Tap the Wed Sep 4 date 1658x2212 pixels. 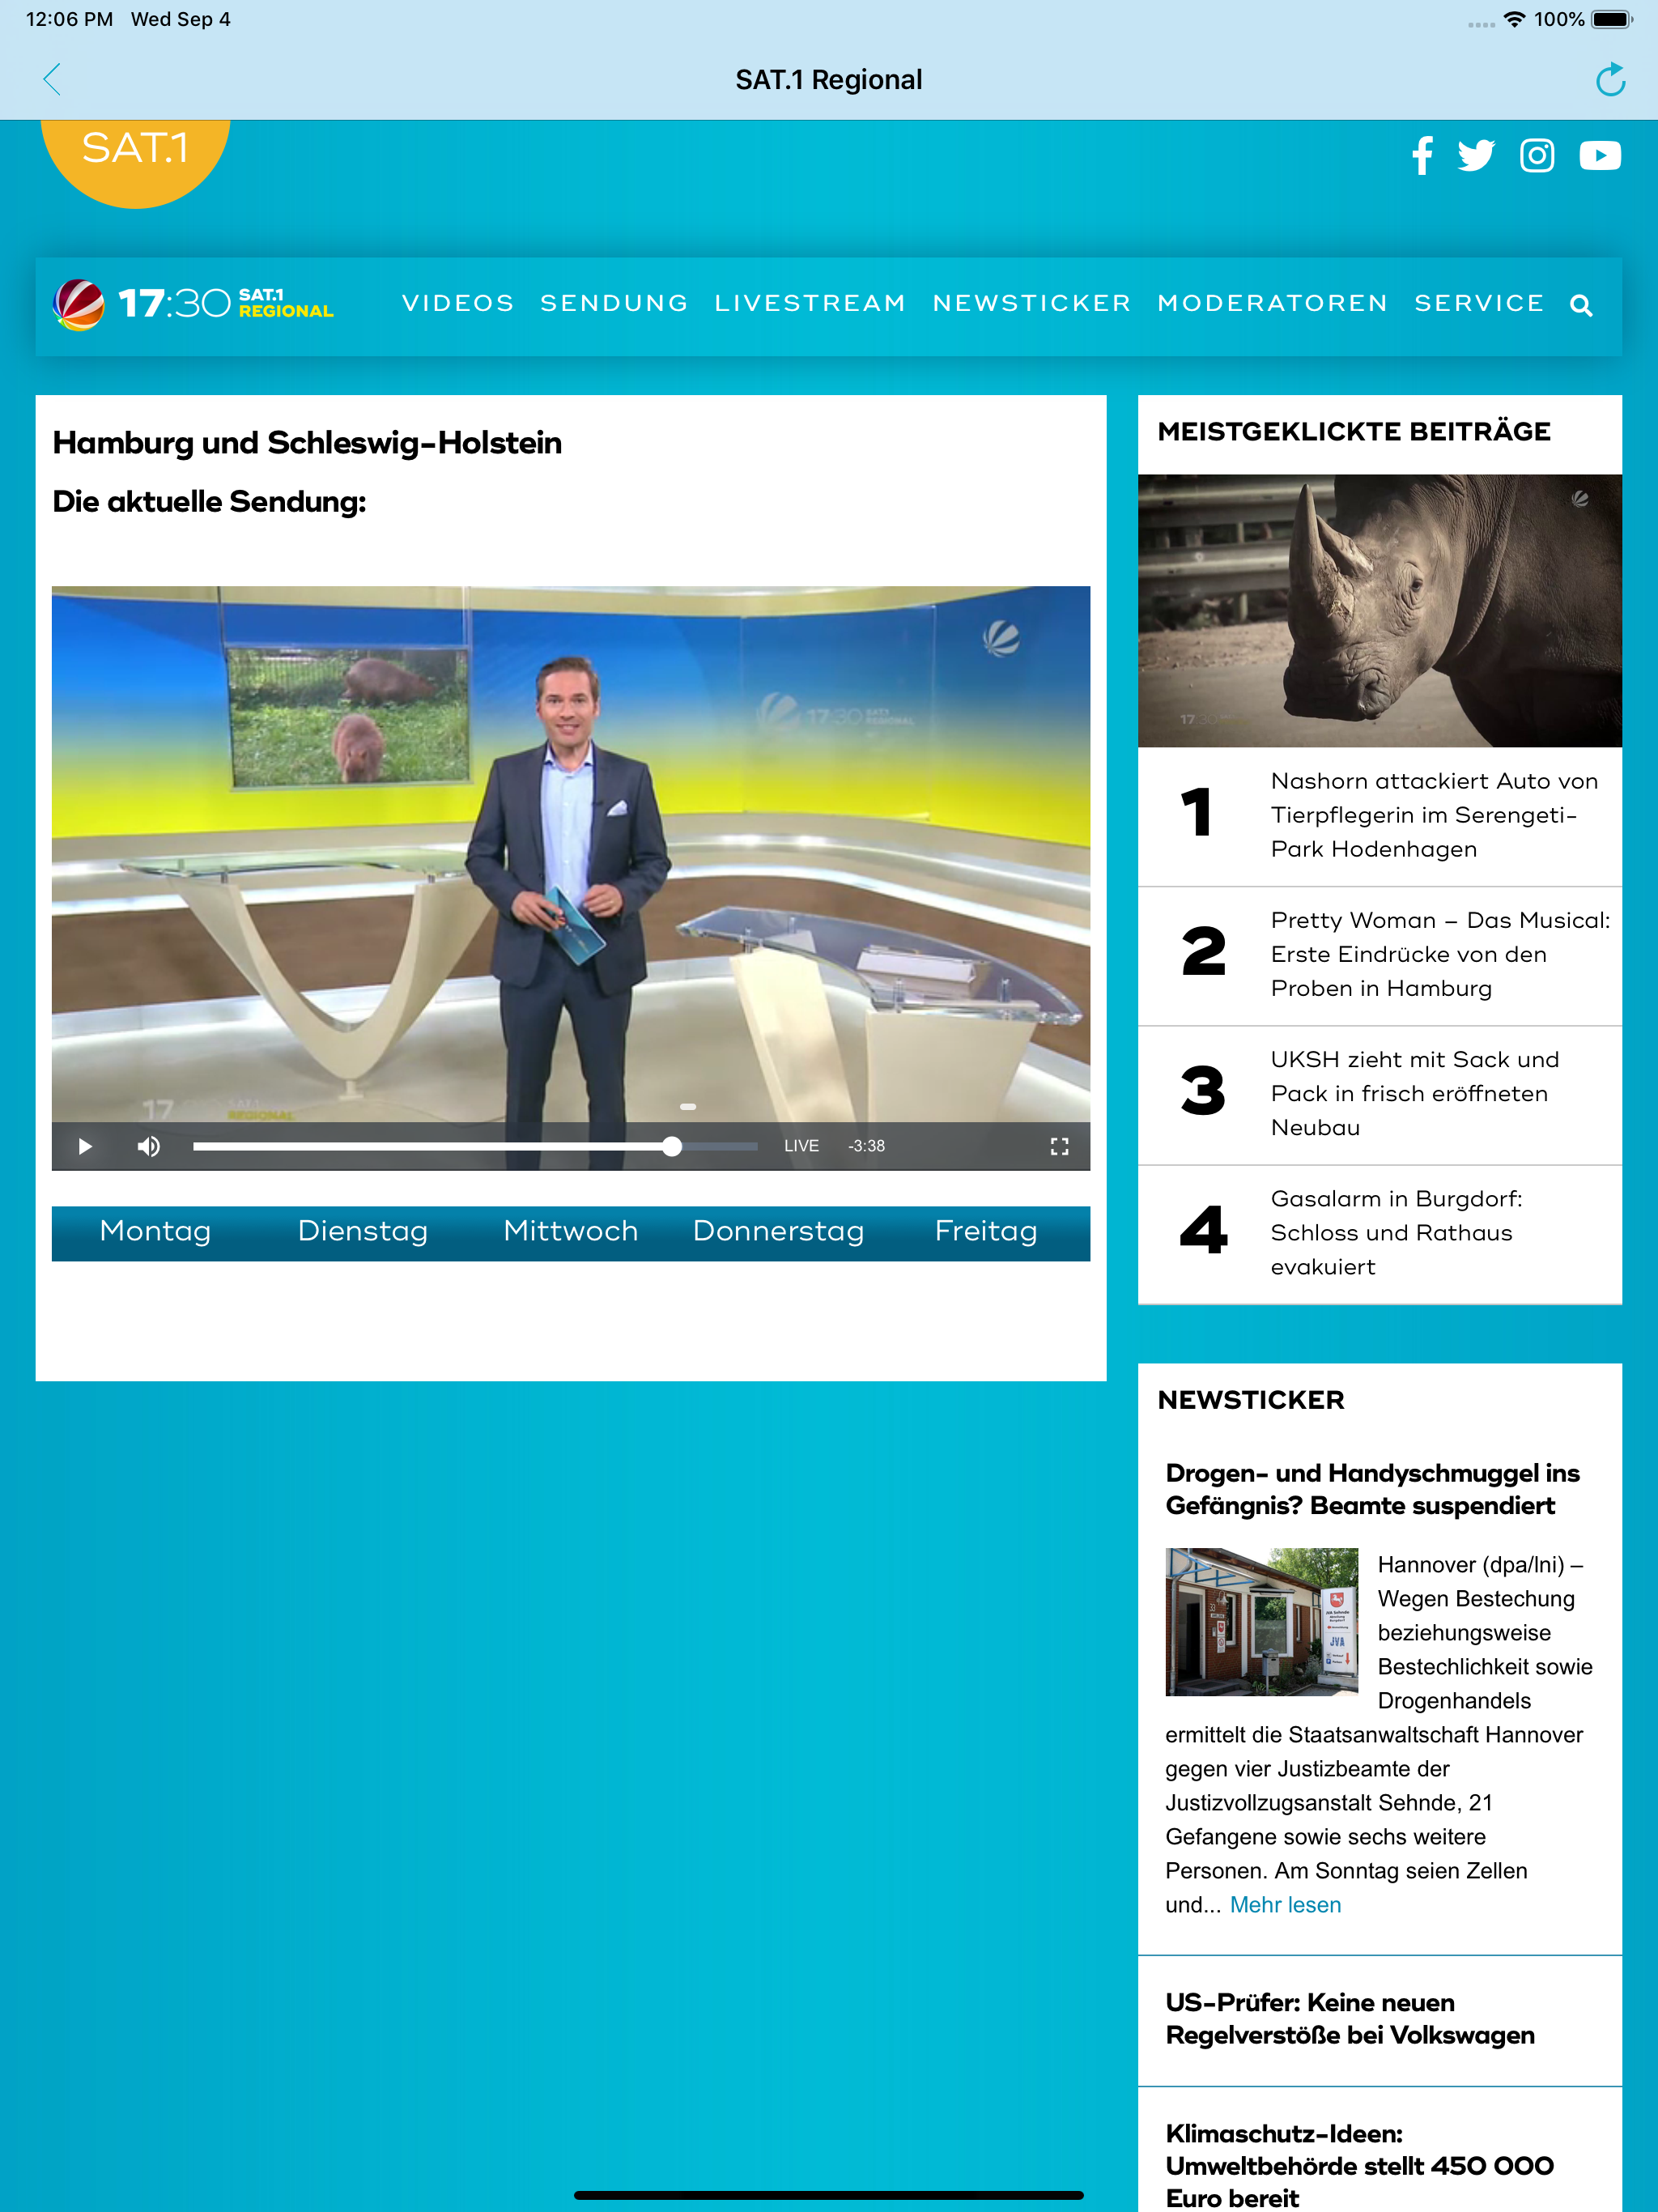pos(181,19)
